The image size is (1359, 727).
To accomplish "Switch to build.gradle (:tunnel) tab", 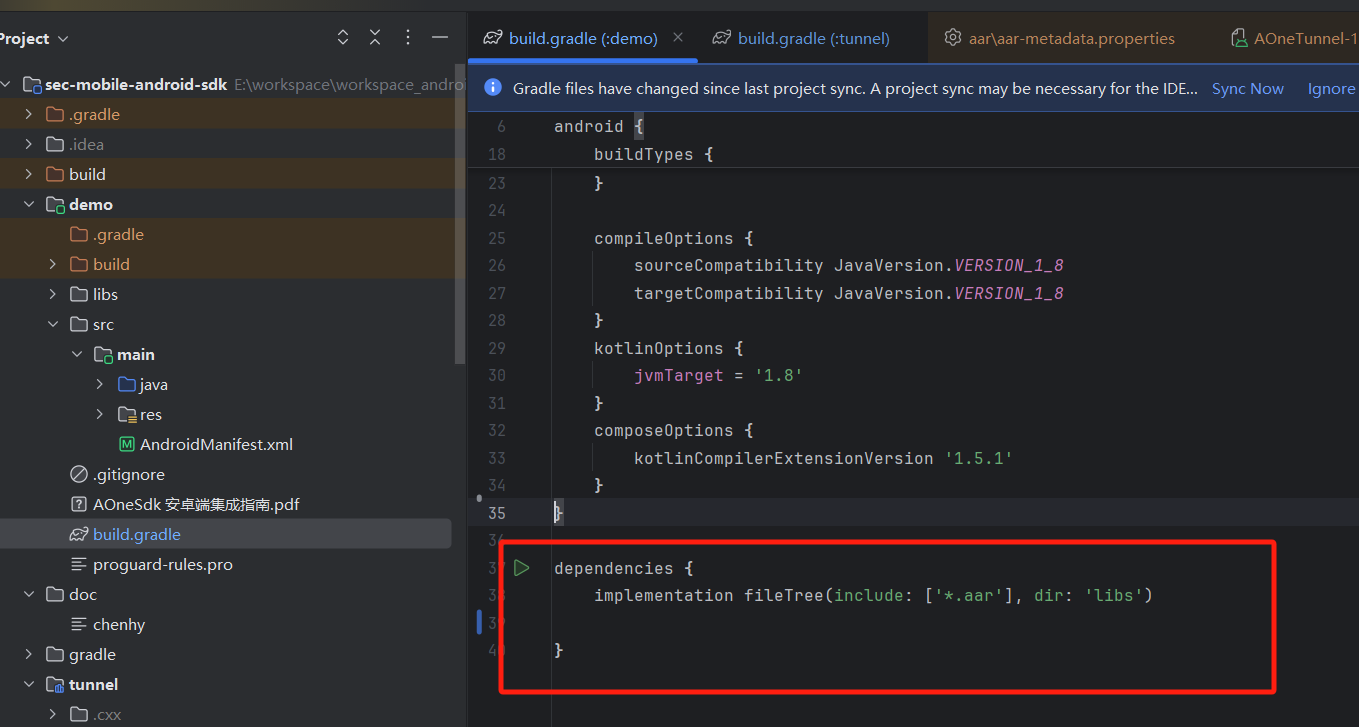I will coord(802,39).
